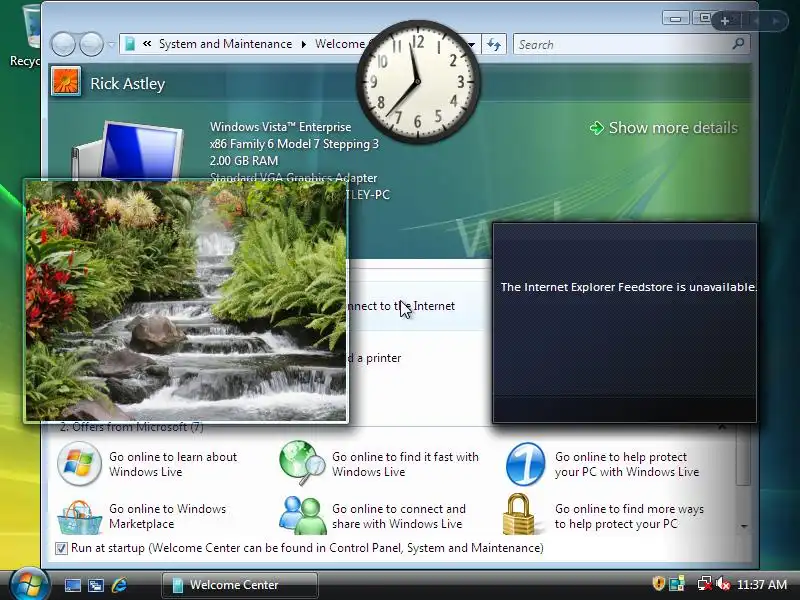800x600 pixels.
Task: Click Go online to find more ways text
Action: 629,516
